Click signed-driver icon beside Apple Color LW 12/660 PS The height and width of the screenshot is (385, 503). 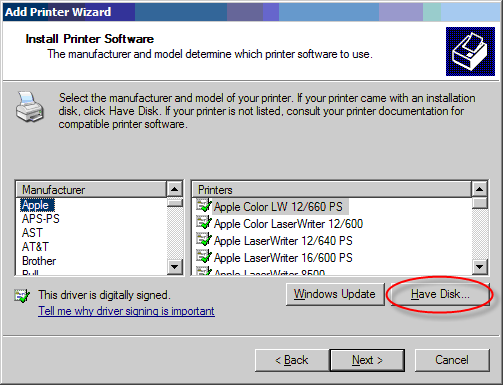pos(204,206)
